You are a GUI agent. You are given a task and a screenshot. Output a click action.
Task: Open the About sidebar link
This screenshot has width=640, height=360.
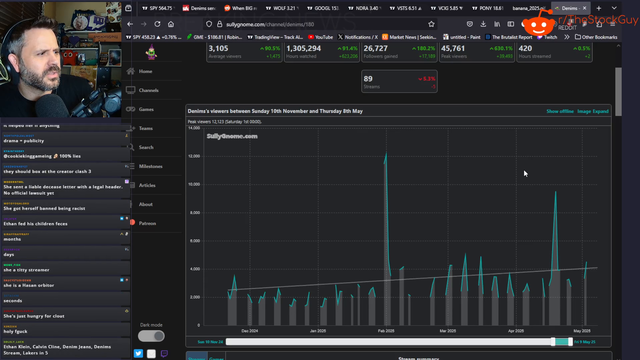pyautogui.click(x=146, y=204)
